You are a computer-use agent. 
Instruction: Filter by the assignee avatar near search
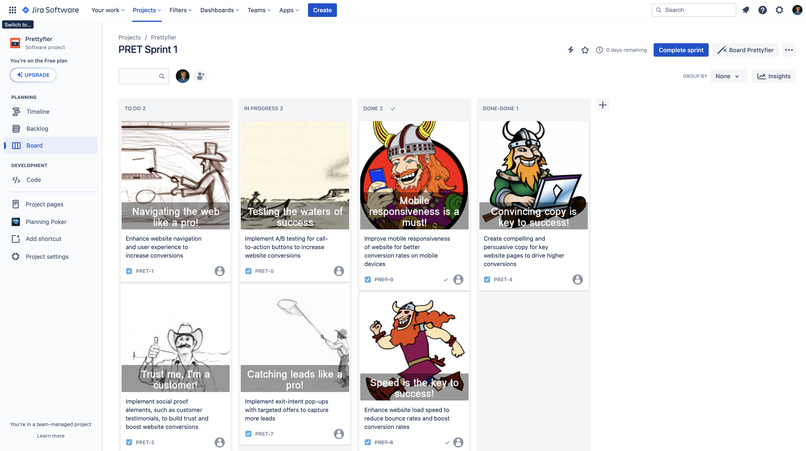182,76
